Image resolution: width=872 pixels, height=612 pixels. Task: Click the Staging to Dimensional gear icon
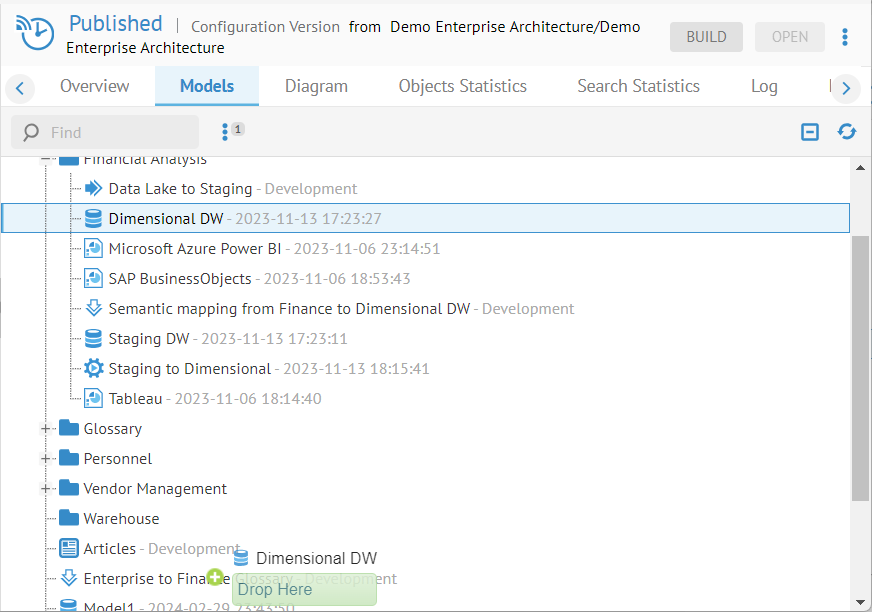coord(93,368)
